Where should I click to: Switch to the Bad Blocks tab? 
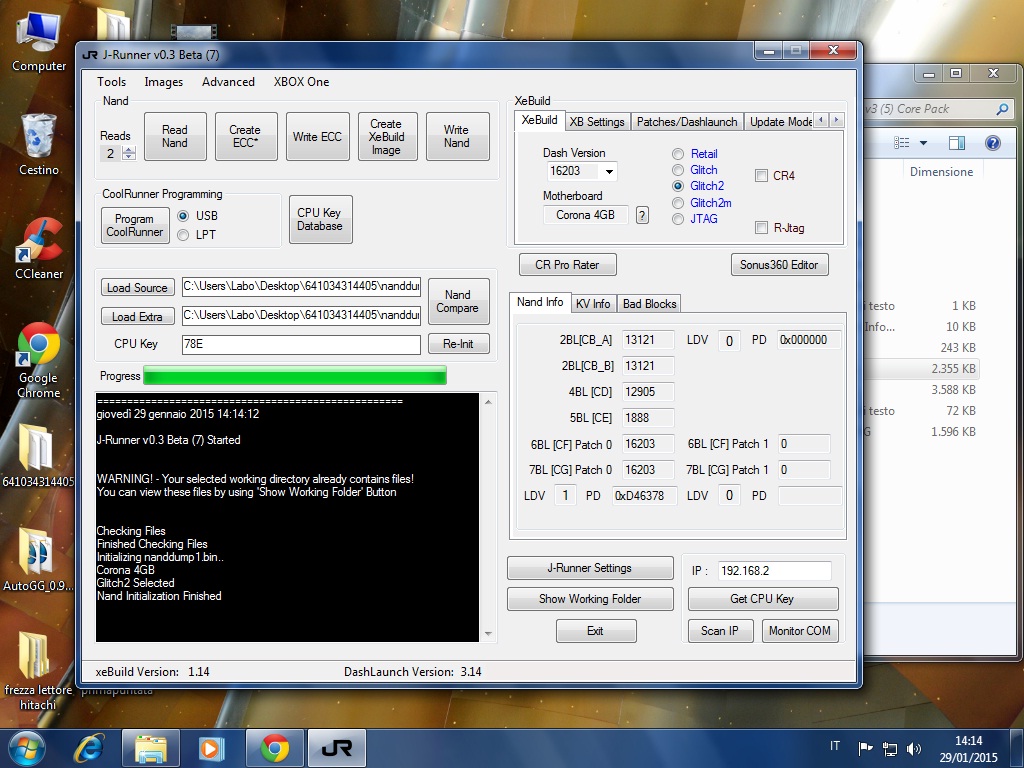click(x=649, y=304)
